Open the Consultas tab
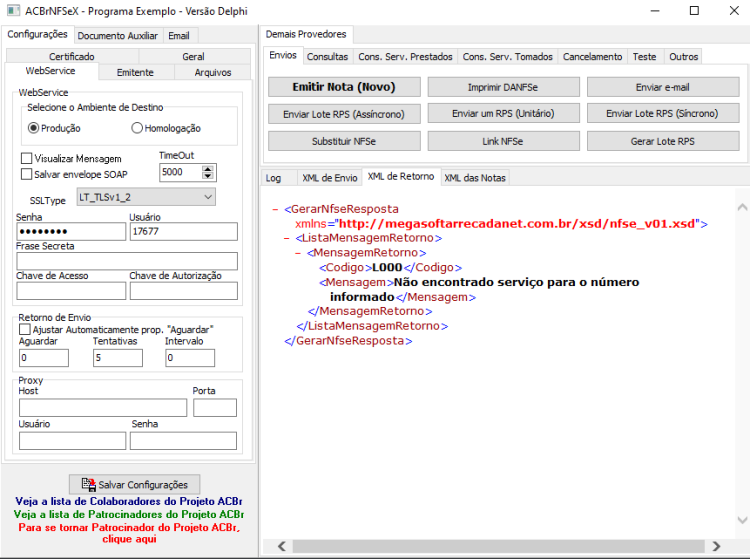 pos(328,56)
